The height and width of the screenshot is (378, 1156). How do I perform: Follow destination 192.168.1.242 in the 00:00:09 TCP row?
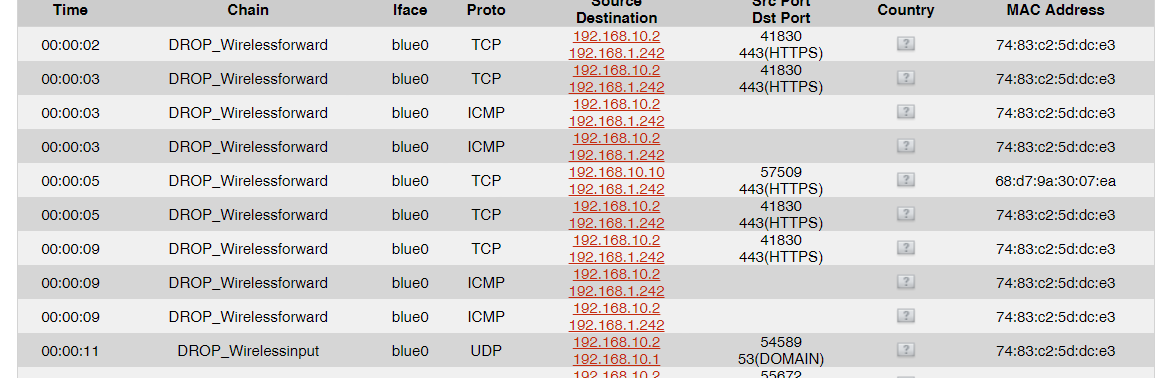click(x=616, y=257)
